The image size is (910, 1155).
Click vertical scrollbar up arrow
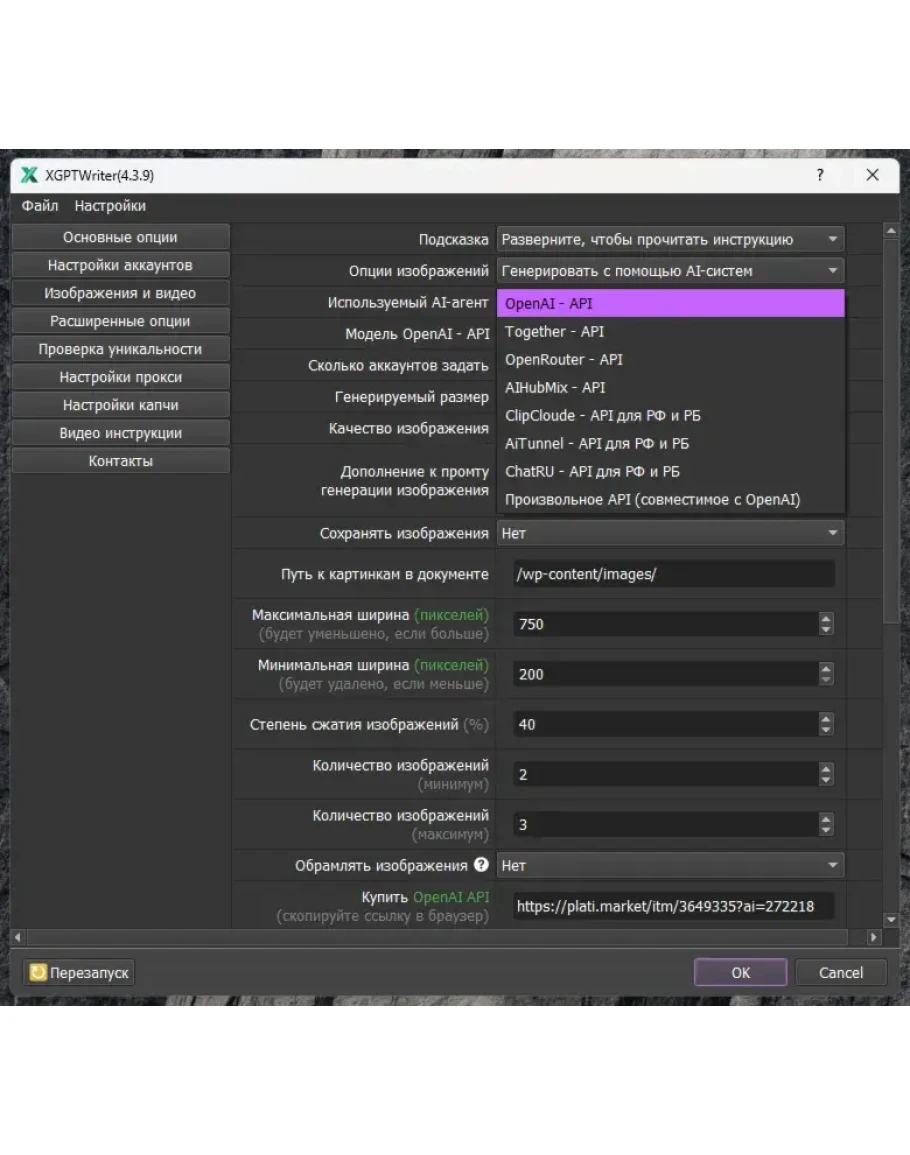(x=891, y=231)
